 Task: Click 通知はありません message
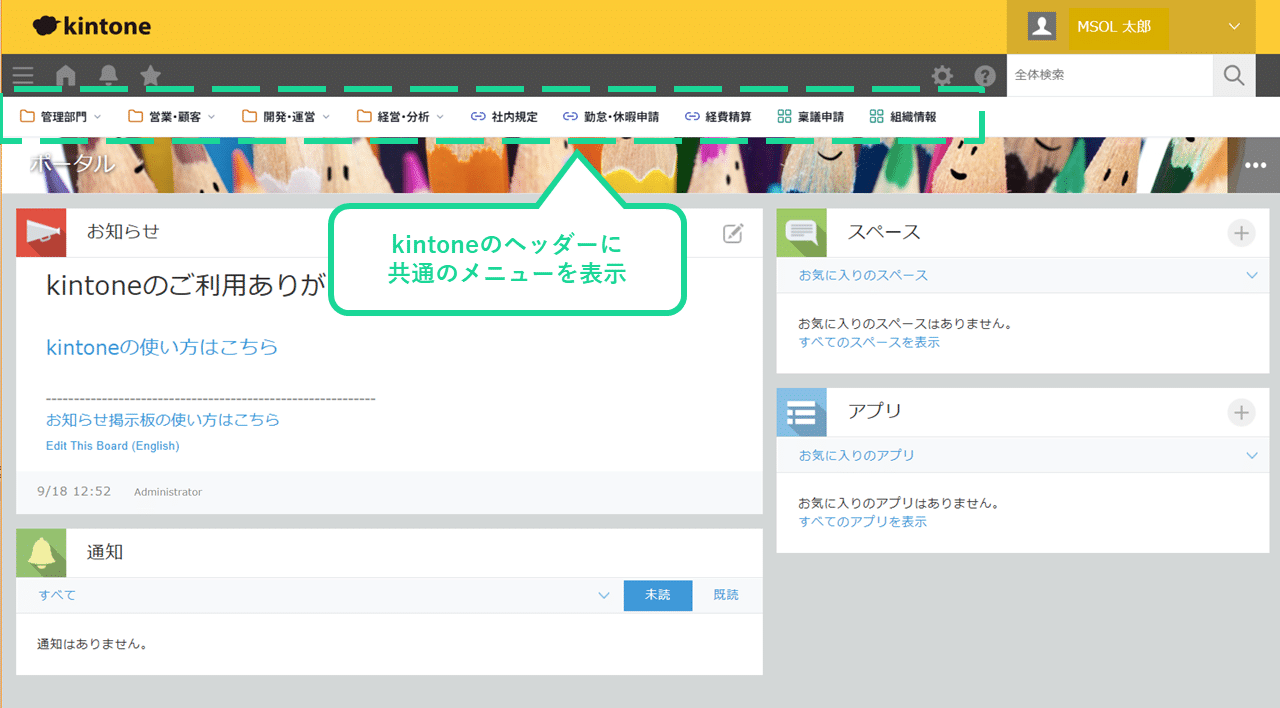[x=93, y=644]
